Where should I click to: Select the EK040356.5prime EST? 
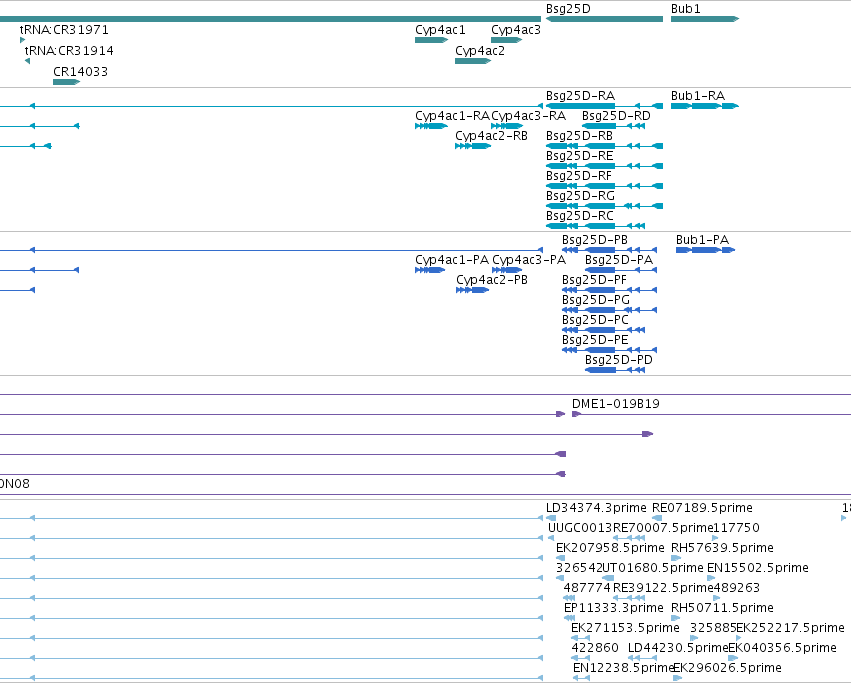click(733, 658)
